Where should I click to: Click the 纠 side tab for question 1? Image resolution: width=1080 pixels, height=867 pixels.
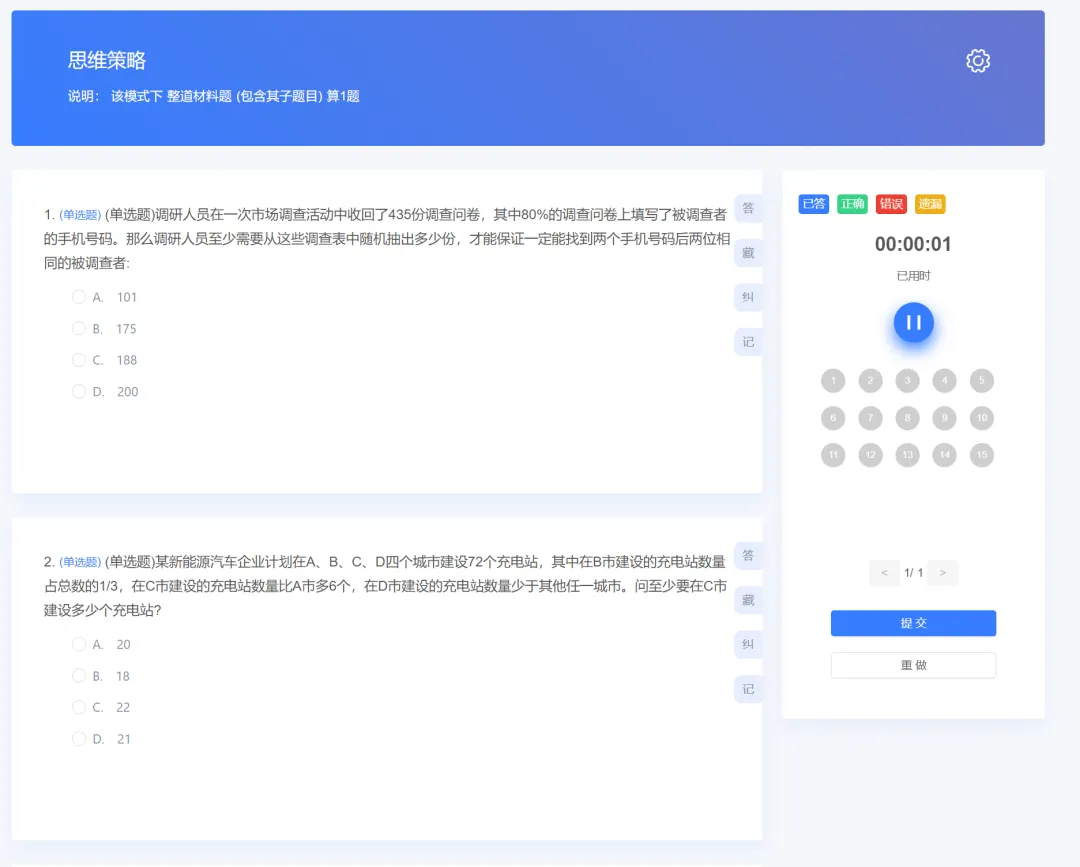click(x=748, y=297)
